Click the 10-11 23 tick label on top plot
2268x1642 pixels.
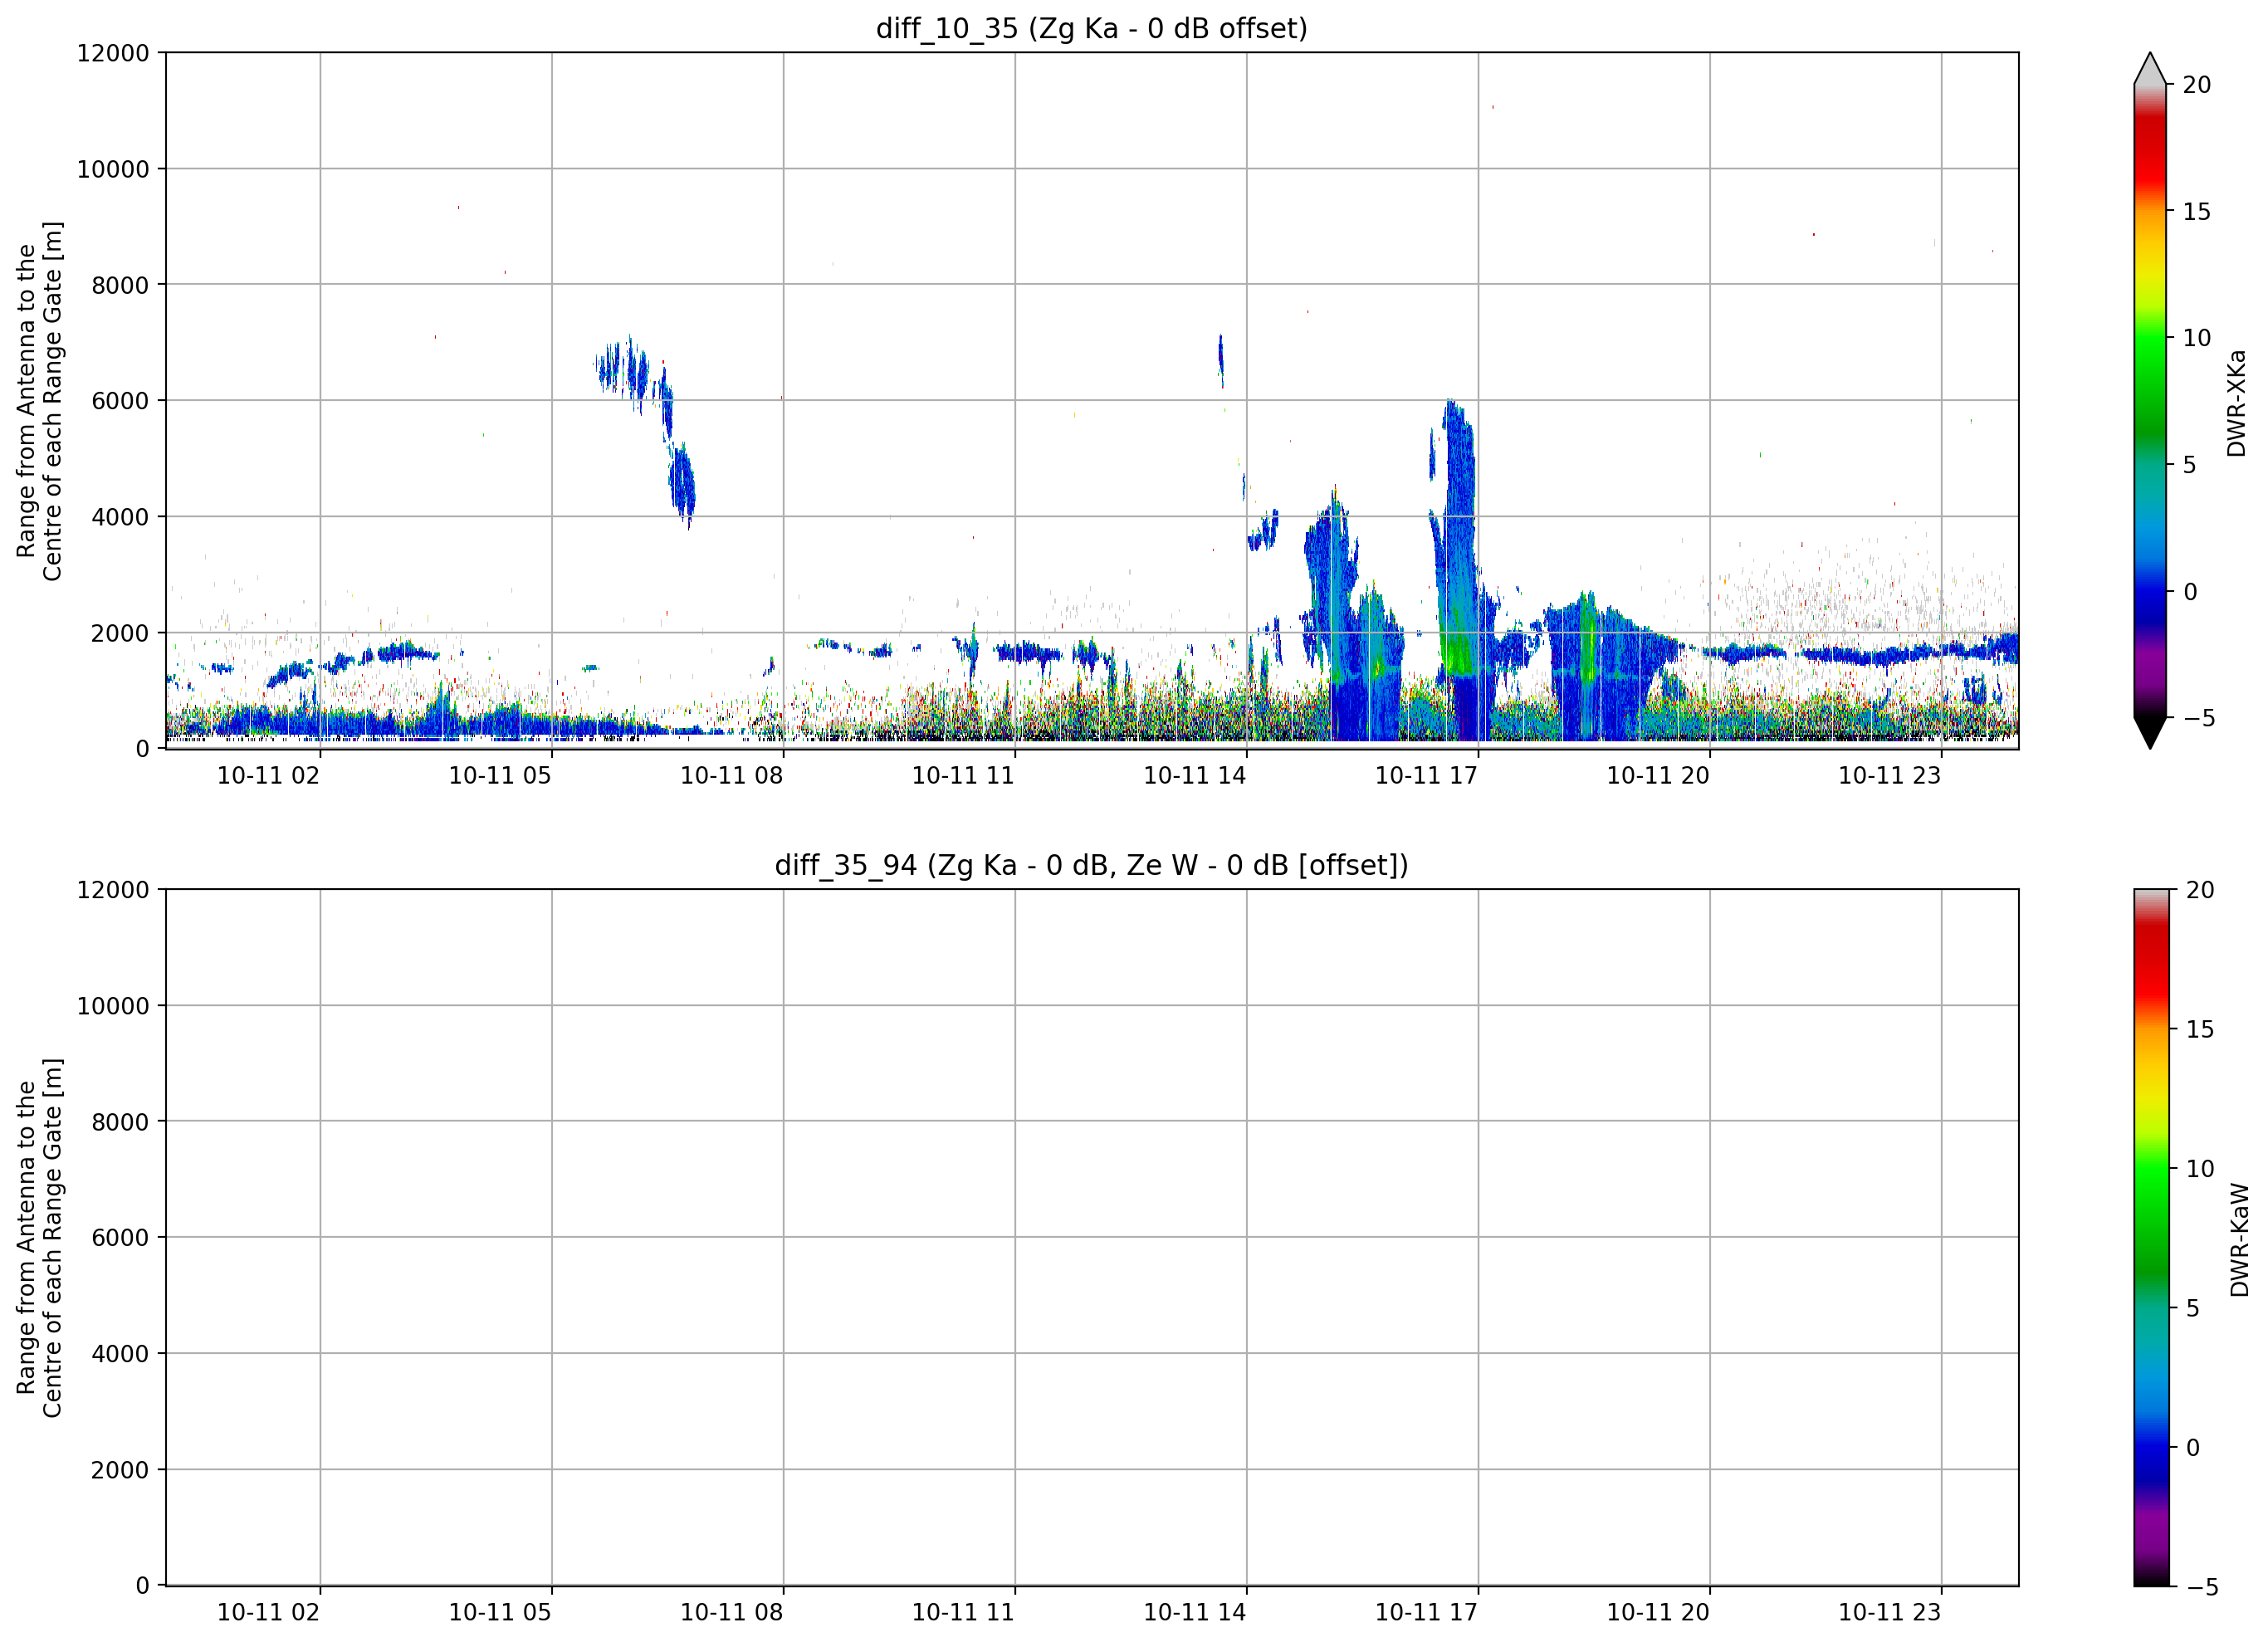(1889, 775)
